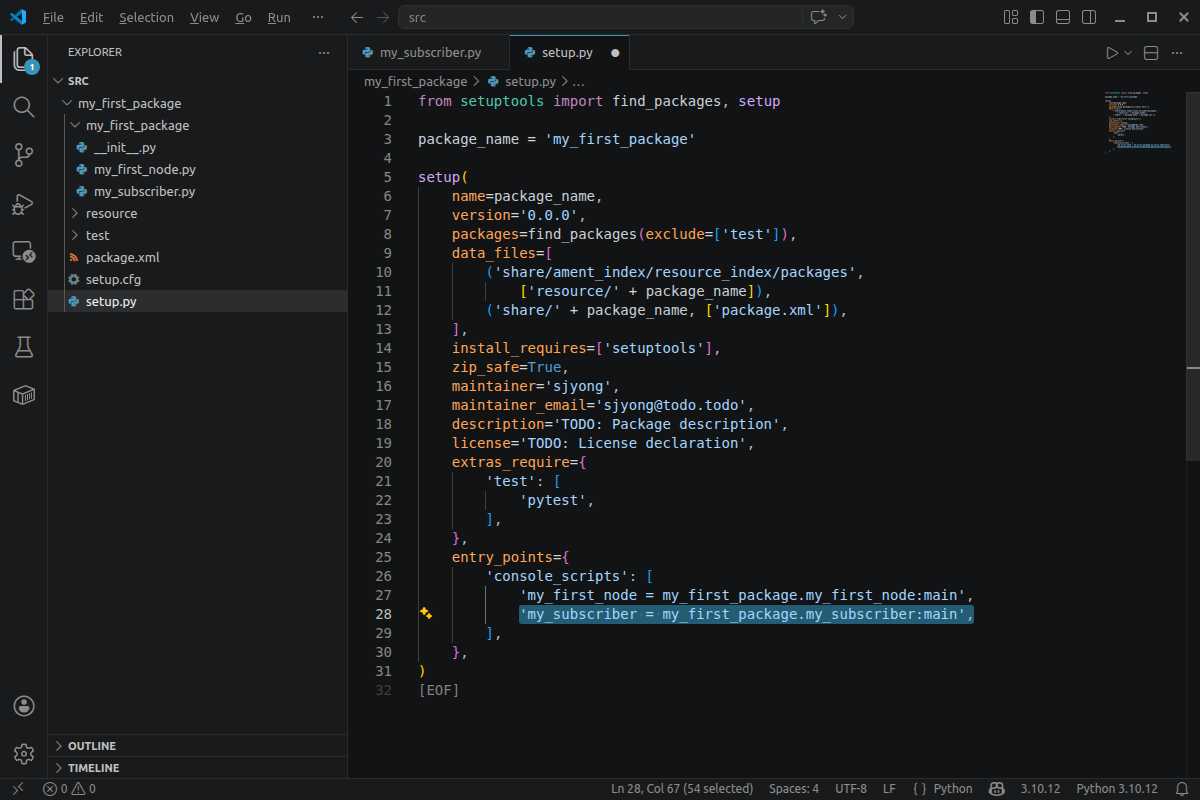Open the Manage gear icon
The height and width of the screenshot is (800, 1200).
[x=24, y=754]
